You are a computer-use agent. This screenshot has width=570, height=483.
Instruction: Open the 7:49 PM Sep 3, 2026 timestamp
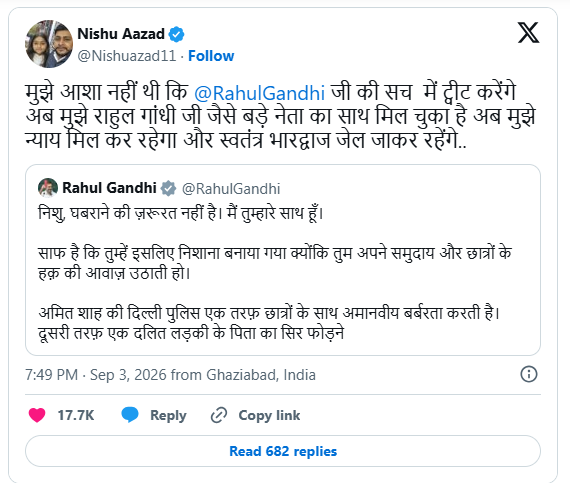point(170,375)
